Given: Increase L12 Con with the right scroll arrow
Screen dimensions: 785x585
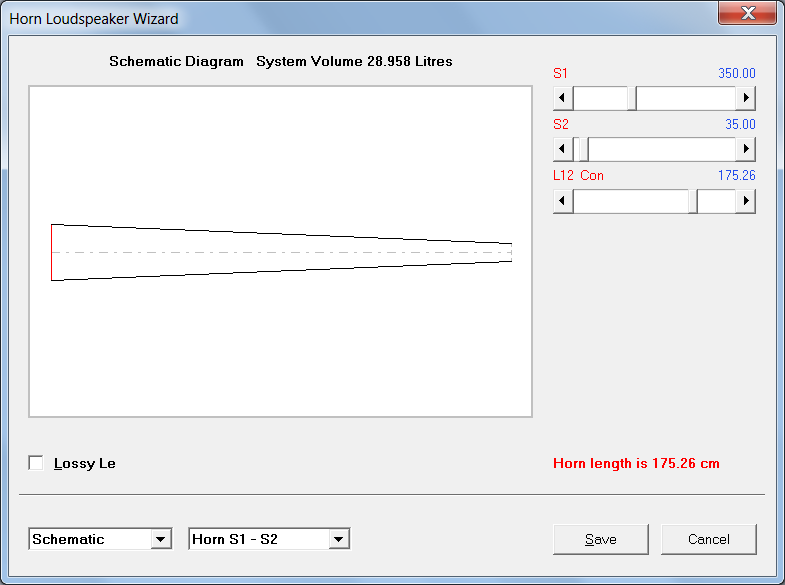Looking at the screenshot, I should (x=745, y=201).
